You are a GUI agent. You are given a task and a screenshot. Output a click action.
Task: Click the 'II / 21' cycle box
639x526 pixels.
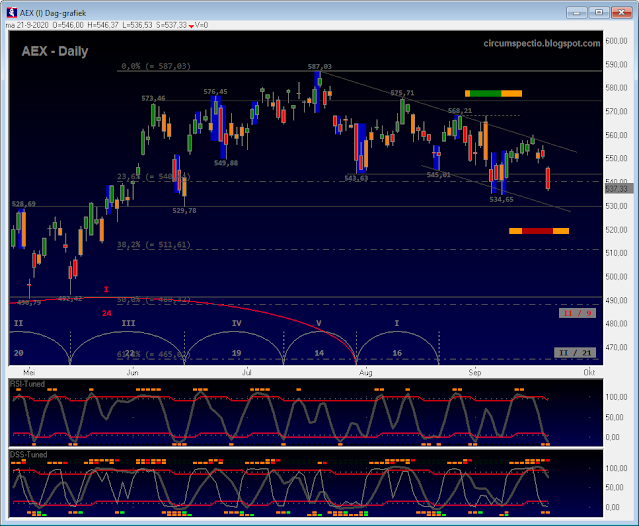coord(575,353)
